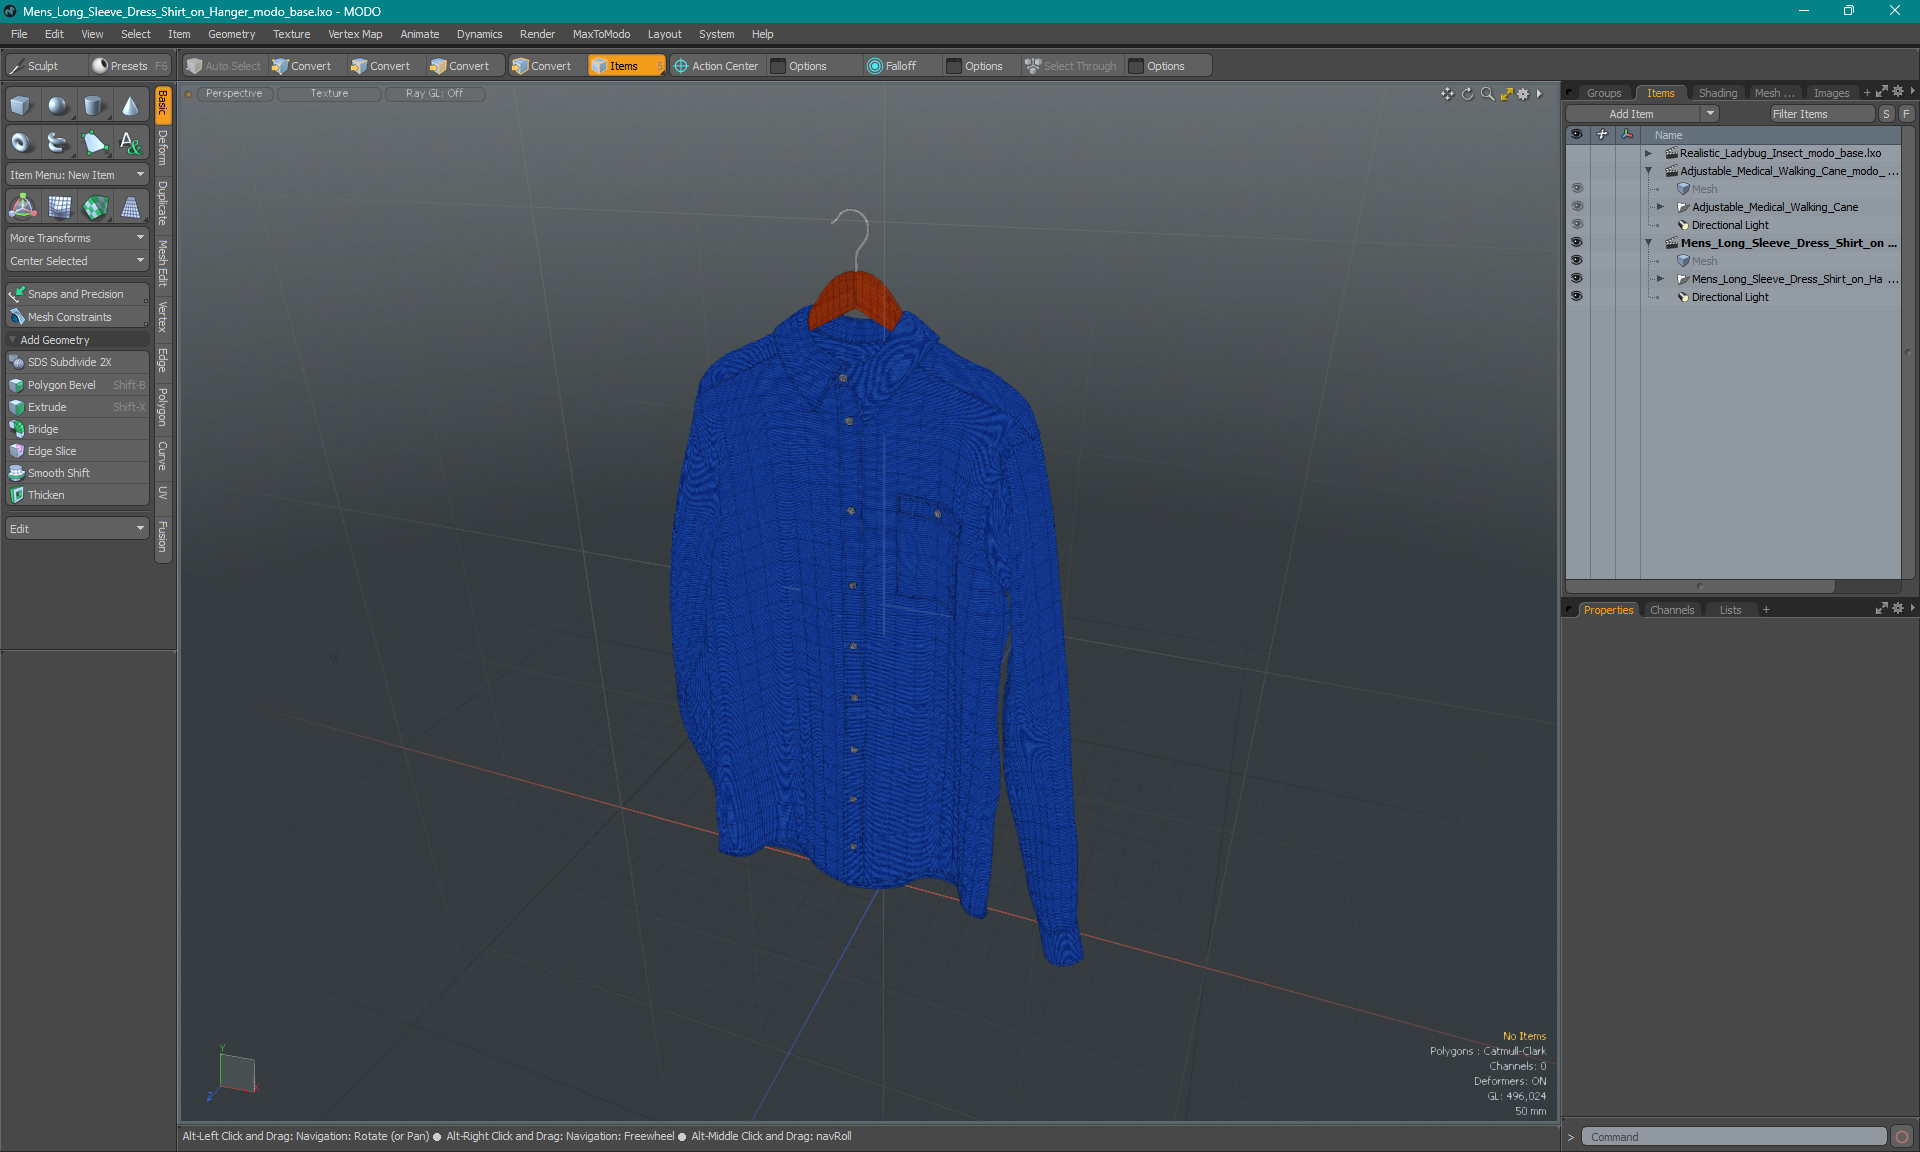Switch to the Shading tab
Viewport: 1920px width, 1152px height.
[x=1717, y=93]
